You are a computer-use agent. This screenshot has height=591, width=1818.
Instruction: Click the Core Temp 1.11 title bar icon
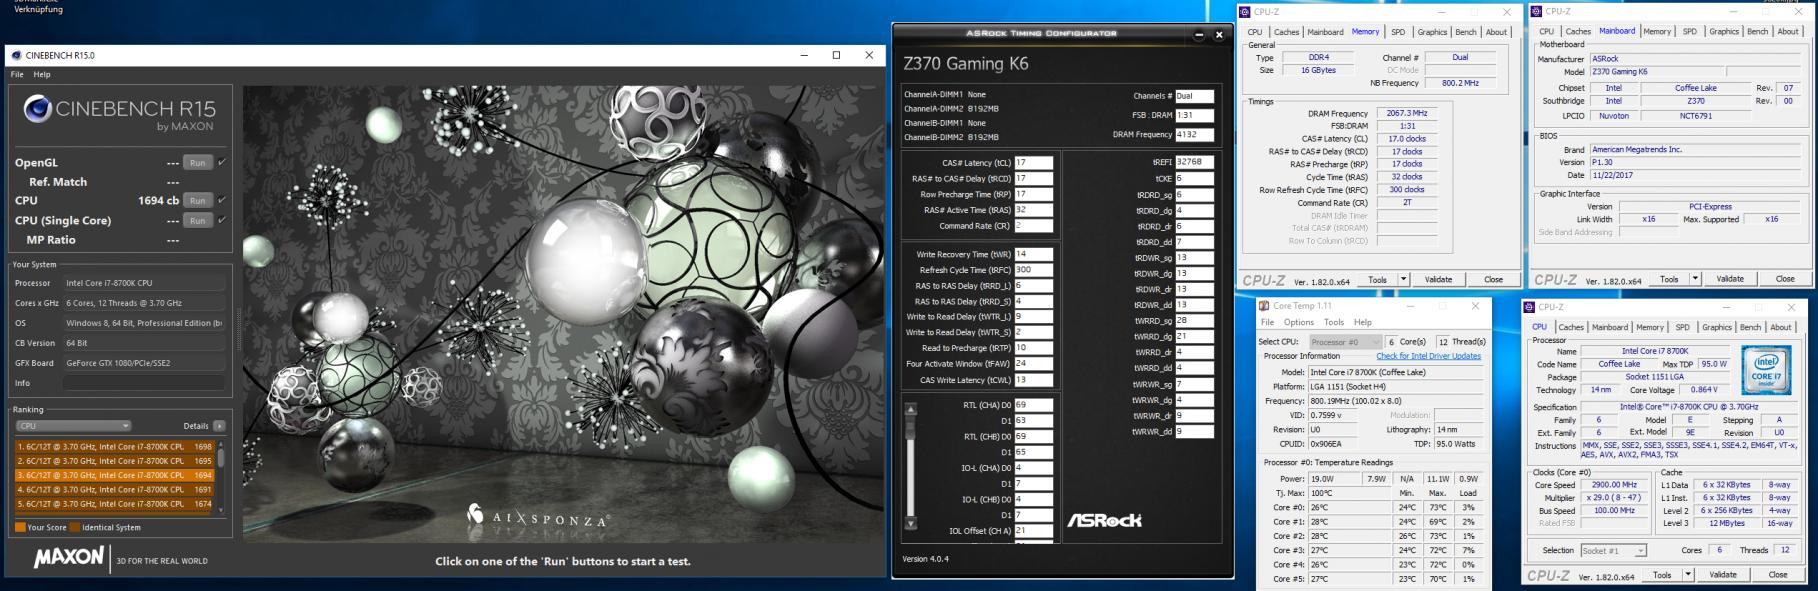coord(1265,306)
